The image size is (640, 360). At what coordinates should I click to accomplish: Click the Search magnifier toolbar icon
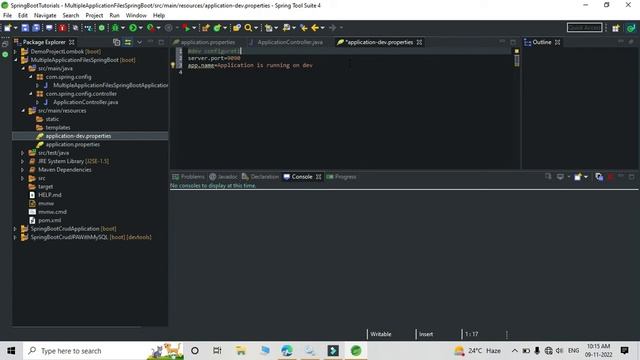point(248,28)
